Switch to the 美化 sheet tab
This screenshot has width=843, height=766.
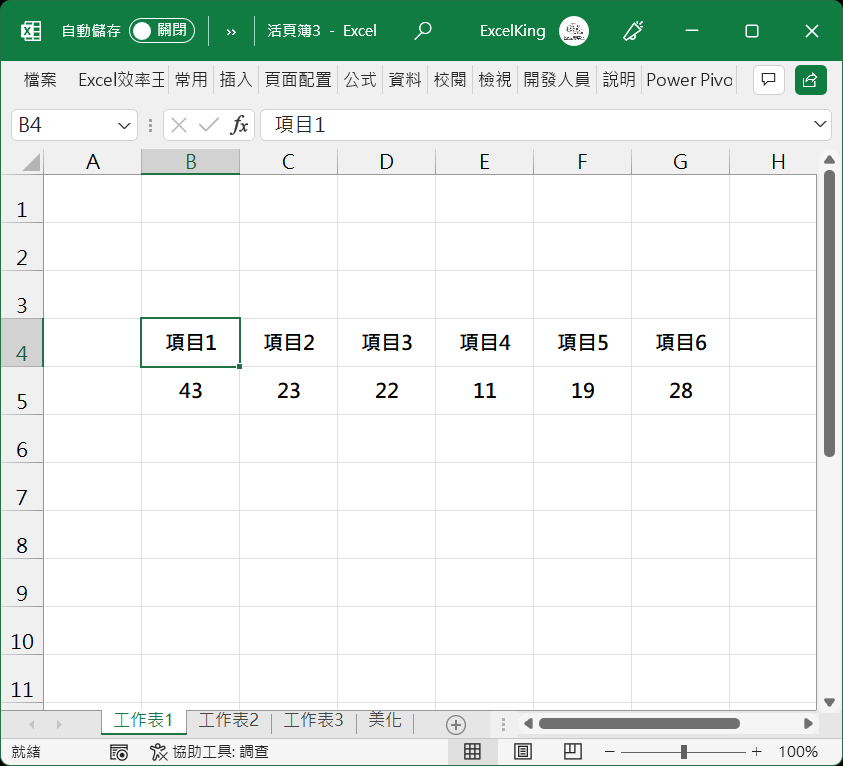(385, 720)
